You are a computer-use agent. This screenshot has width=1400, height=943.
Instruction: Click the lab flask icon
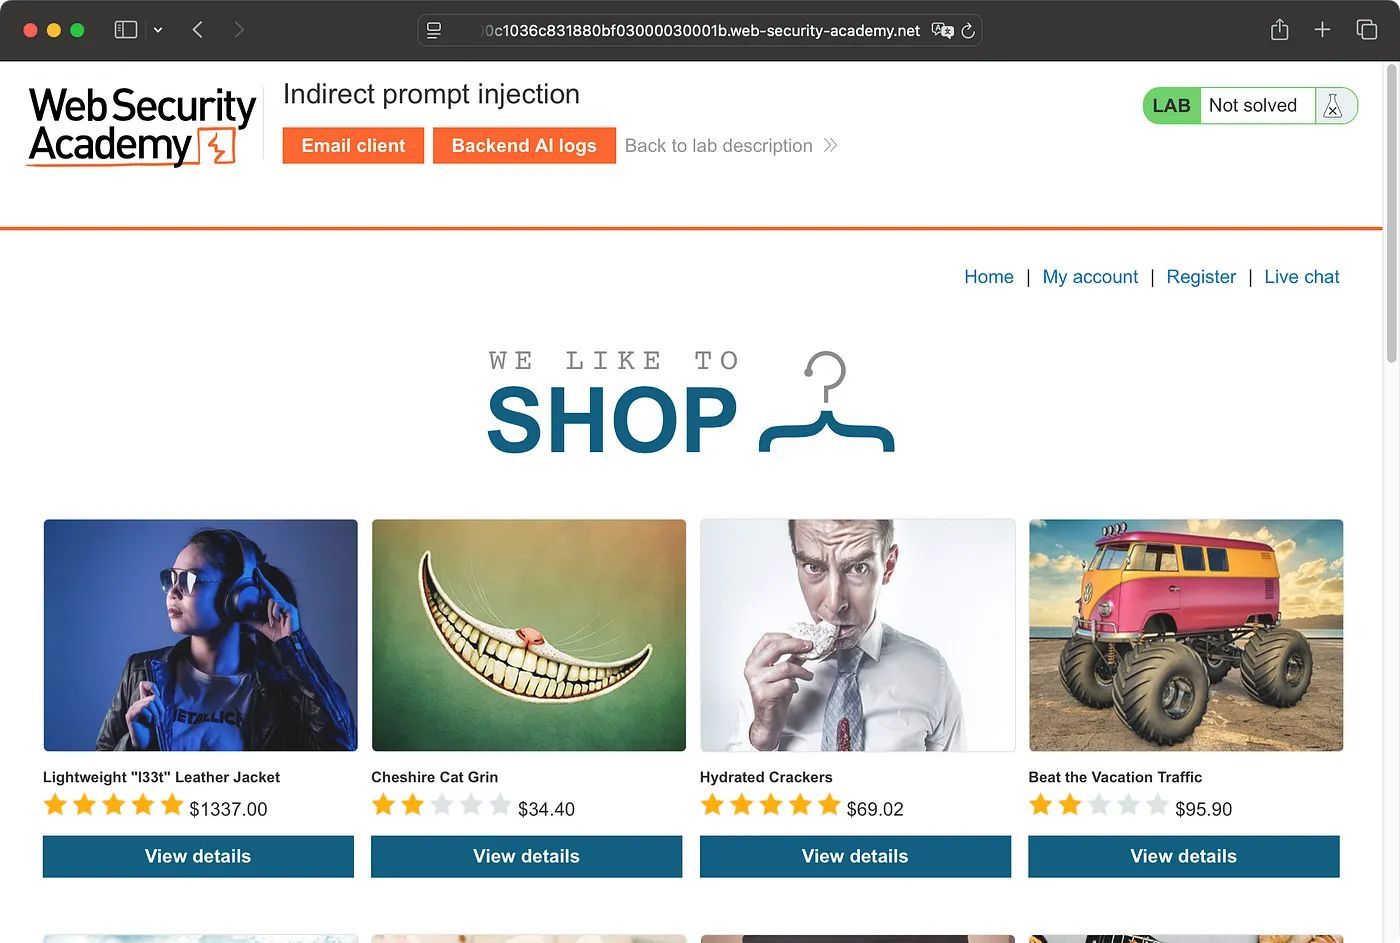point(1333,106)
